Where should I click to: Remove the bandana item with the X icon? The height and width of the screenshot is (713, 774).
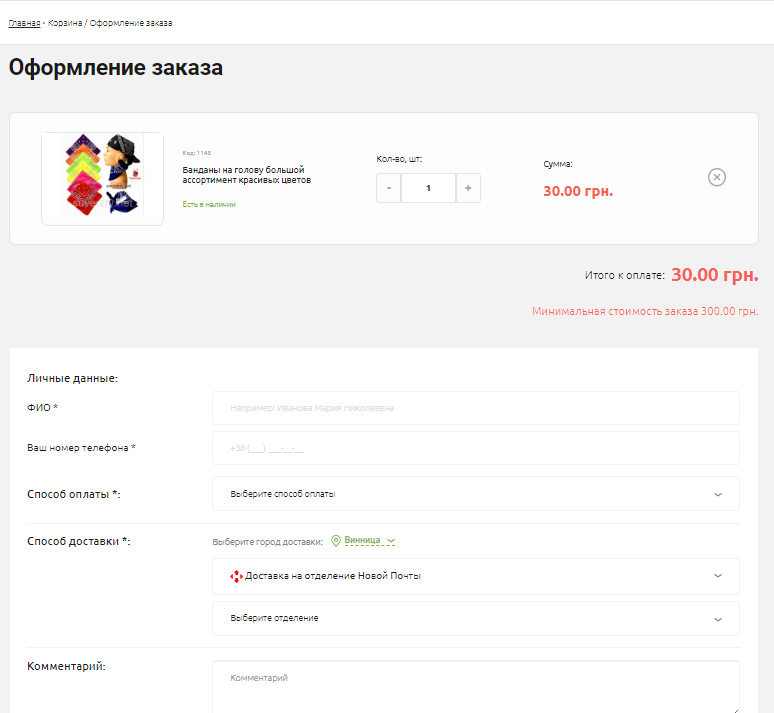[x=717, y=177]
